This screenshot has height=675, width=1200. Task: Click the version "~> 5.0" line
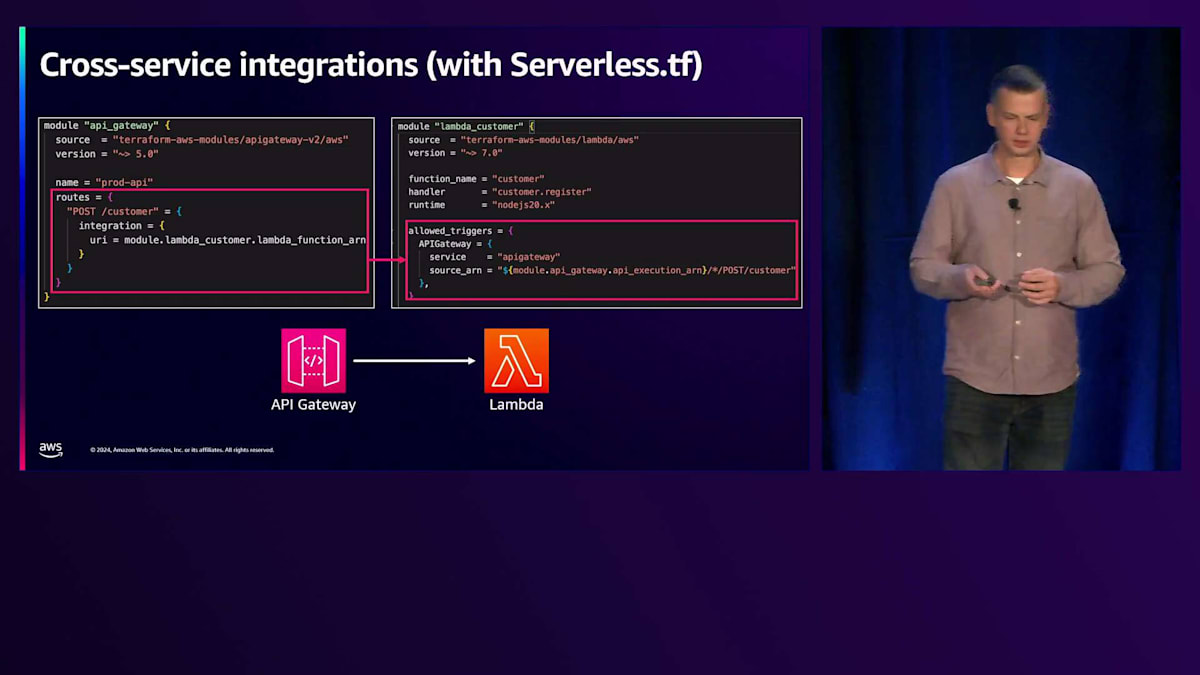coord(107,154)
